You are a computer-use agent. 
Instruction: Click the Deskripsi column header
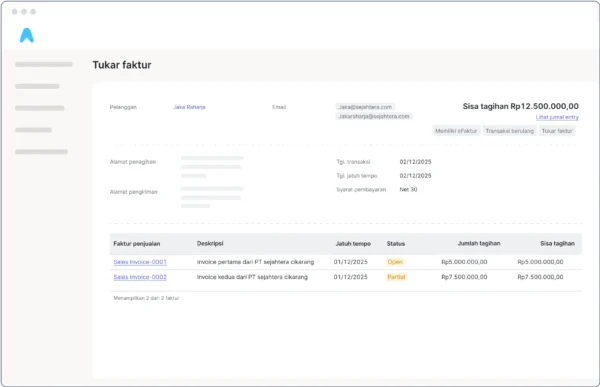pyautogui.click(x=210, y=243)
